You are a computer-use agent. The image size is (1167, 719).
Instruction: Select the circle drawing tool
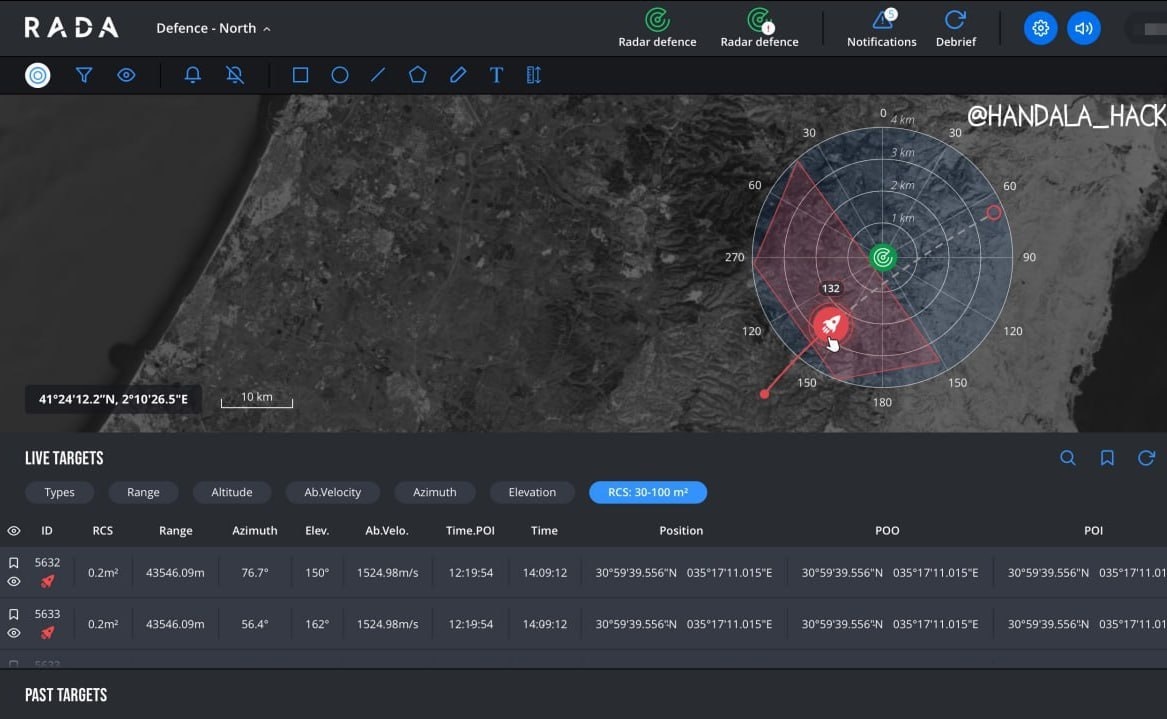(340, 75)
